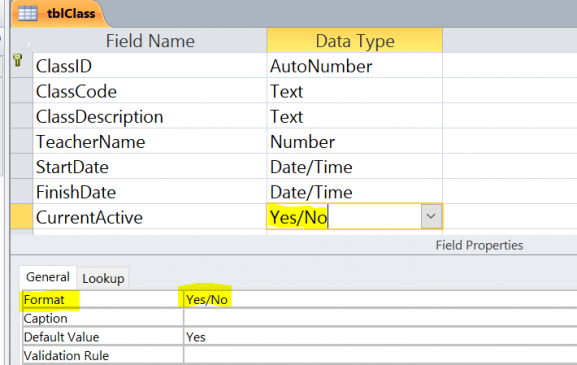Click the select-all corner box above row selectors
577x365 pixels.
click(22, 40)
